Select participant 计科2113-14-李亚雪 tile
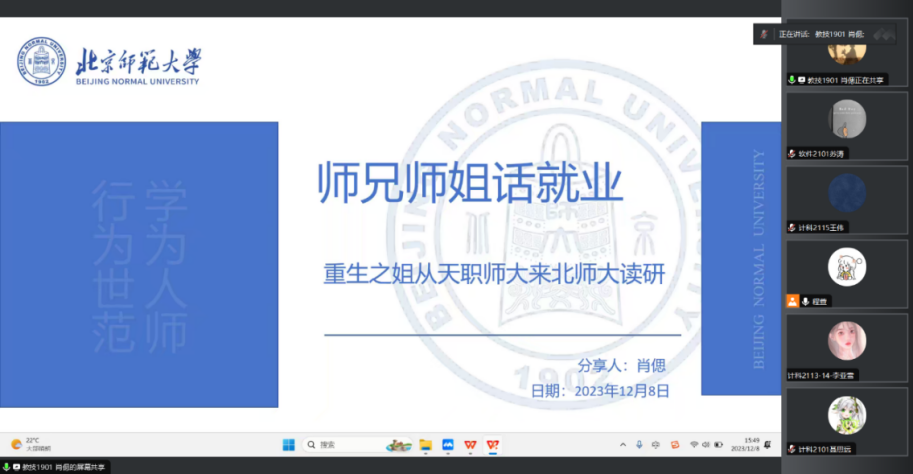This screenshot has width=913, height=474. coord(846,346)
